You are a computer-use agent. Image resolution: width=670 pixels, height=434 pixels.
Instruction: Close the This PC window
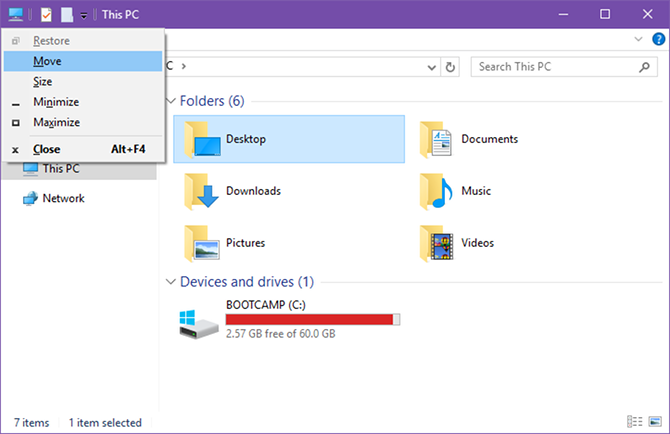click(647, 15)
